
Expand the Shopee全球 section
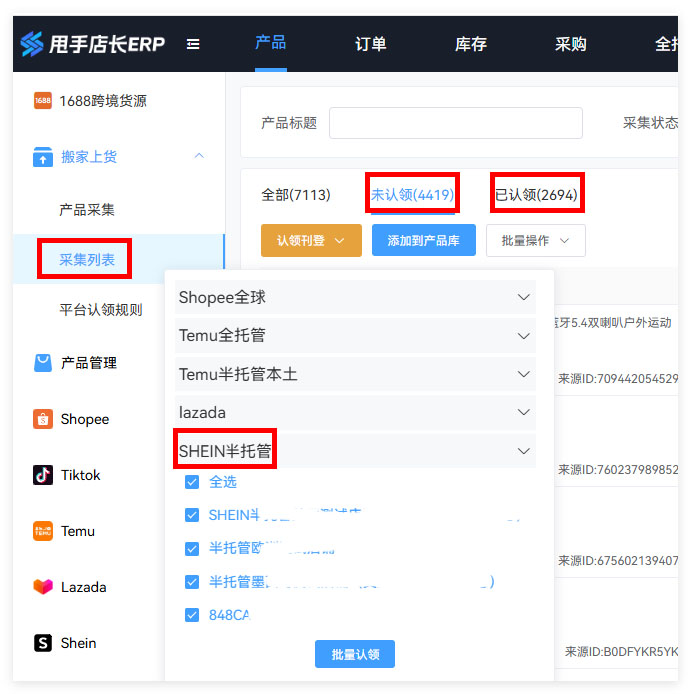click(x=355, y=297)
